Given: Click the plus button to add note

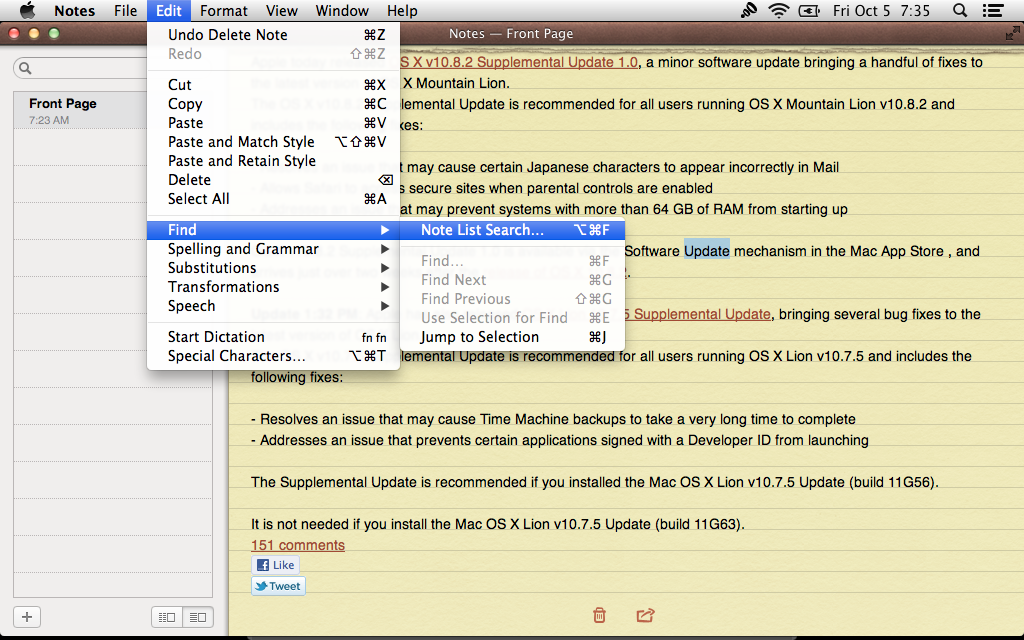Looking at the screenshot, I should [x=27, y=616].
